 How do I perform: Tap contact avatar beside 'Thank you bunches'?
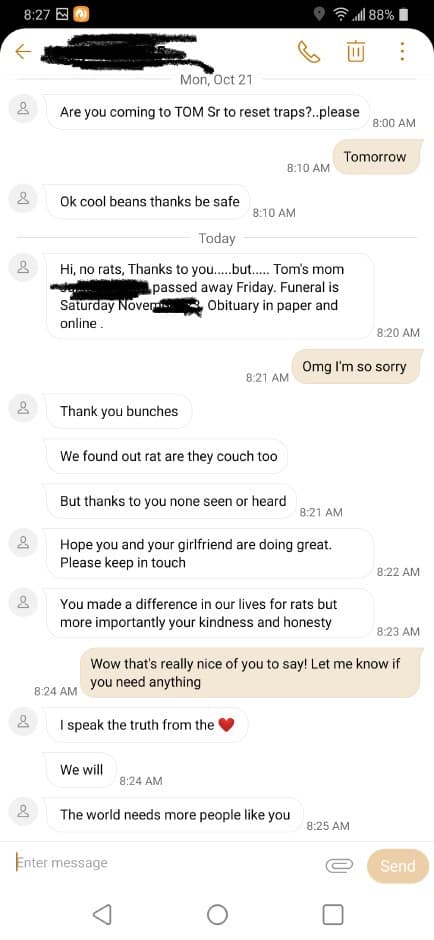click(23, 408)
